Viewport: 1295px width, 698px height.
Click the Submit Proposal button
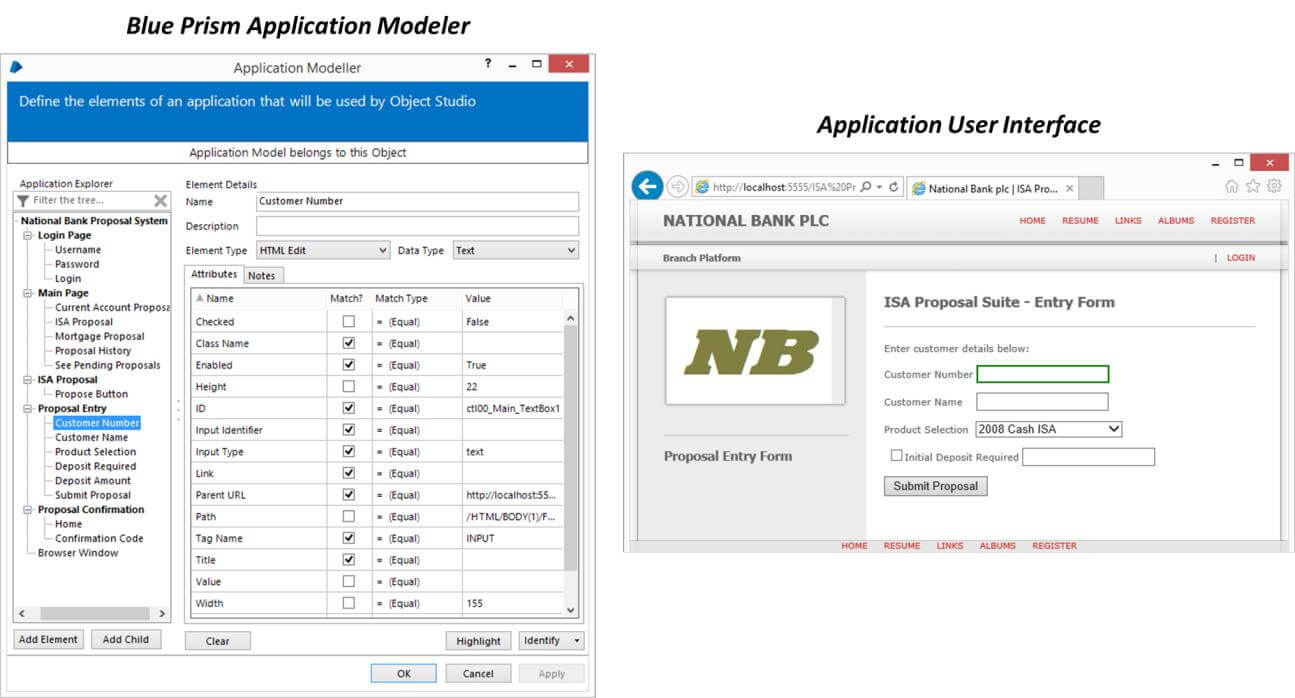936,486
